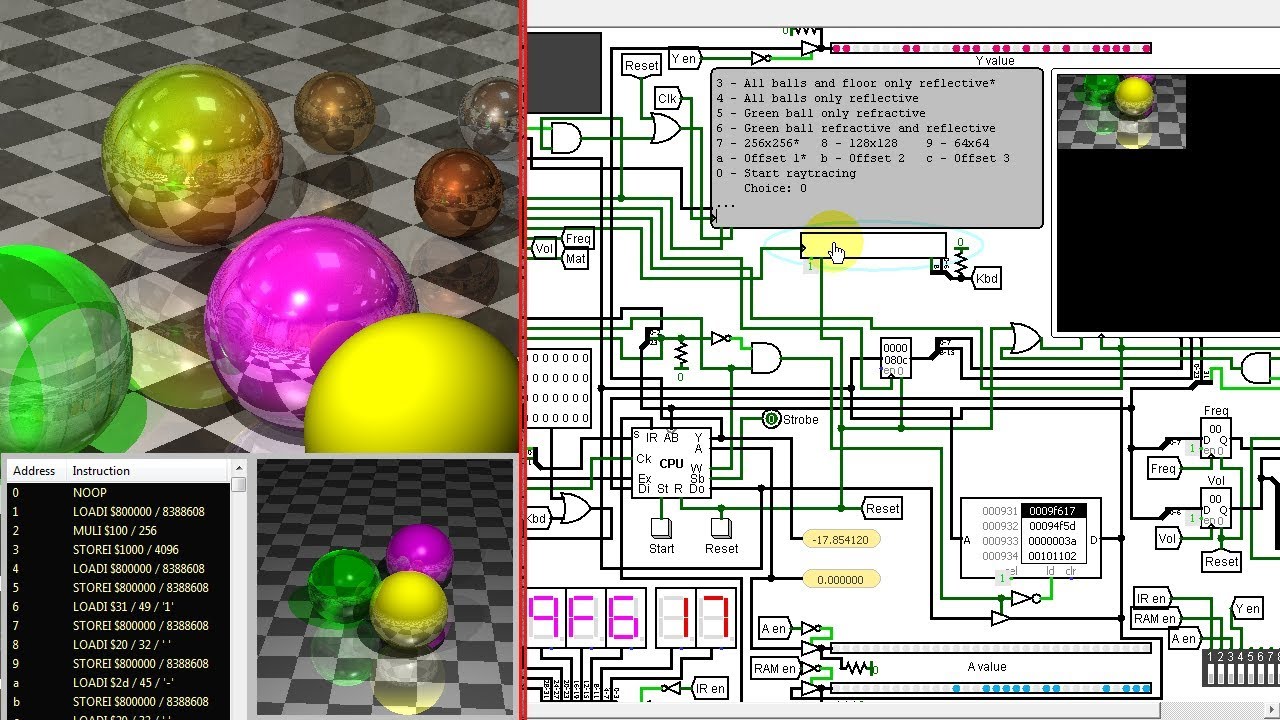Click the OR gate next to the left Kbd label
This screenshot has width=1280, height=720.
click(x=575, y=509)
